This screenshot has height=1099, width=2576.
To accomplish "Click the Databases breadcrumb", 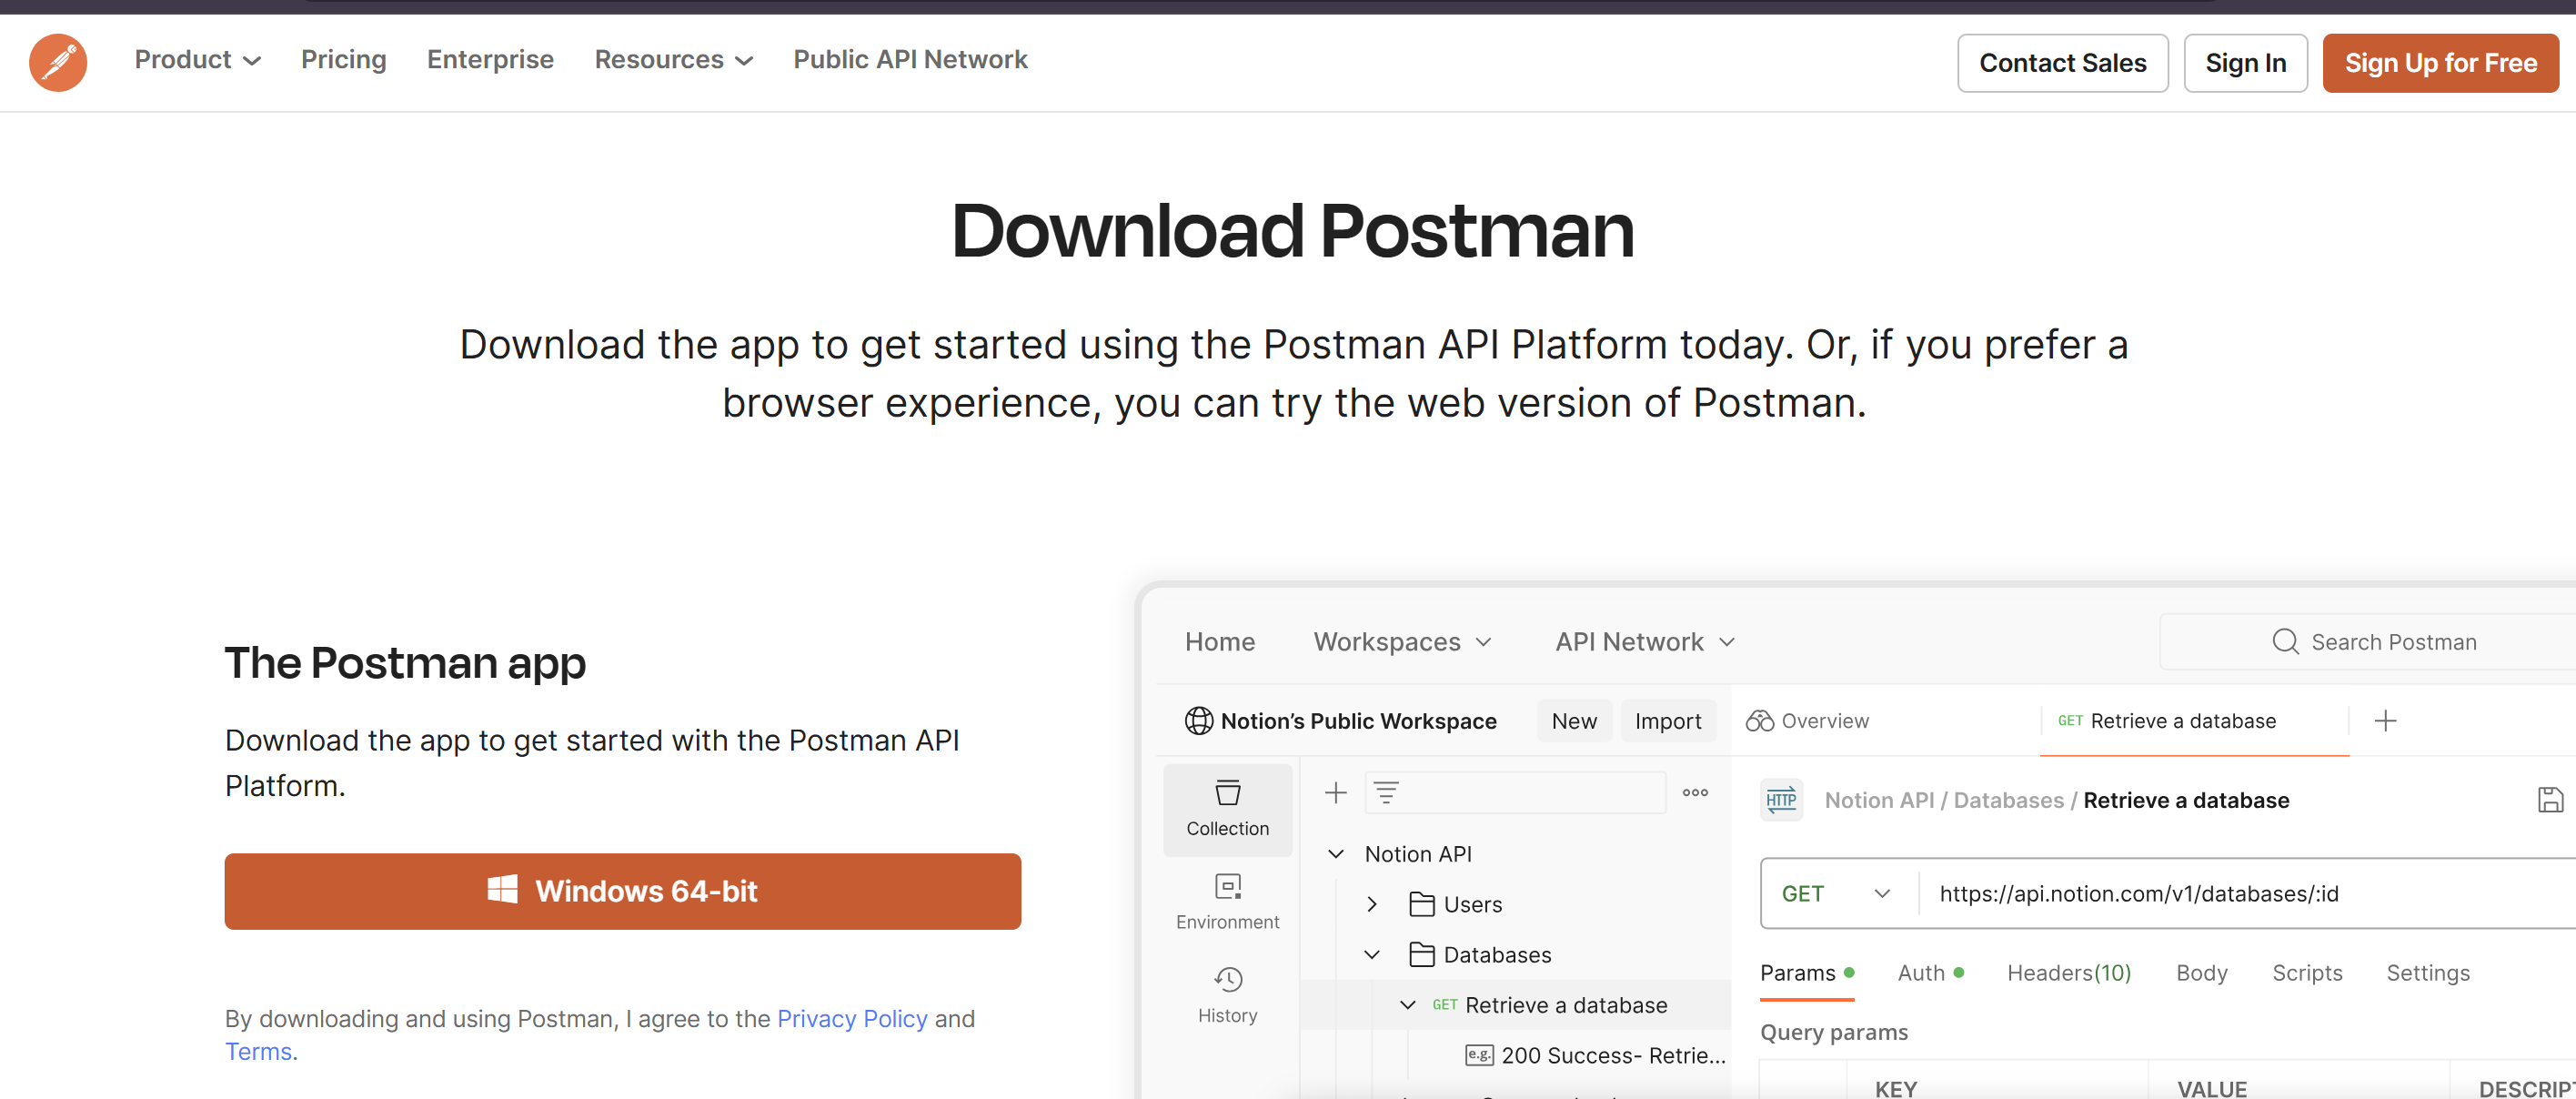I will (x=2008, y=799).
